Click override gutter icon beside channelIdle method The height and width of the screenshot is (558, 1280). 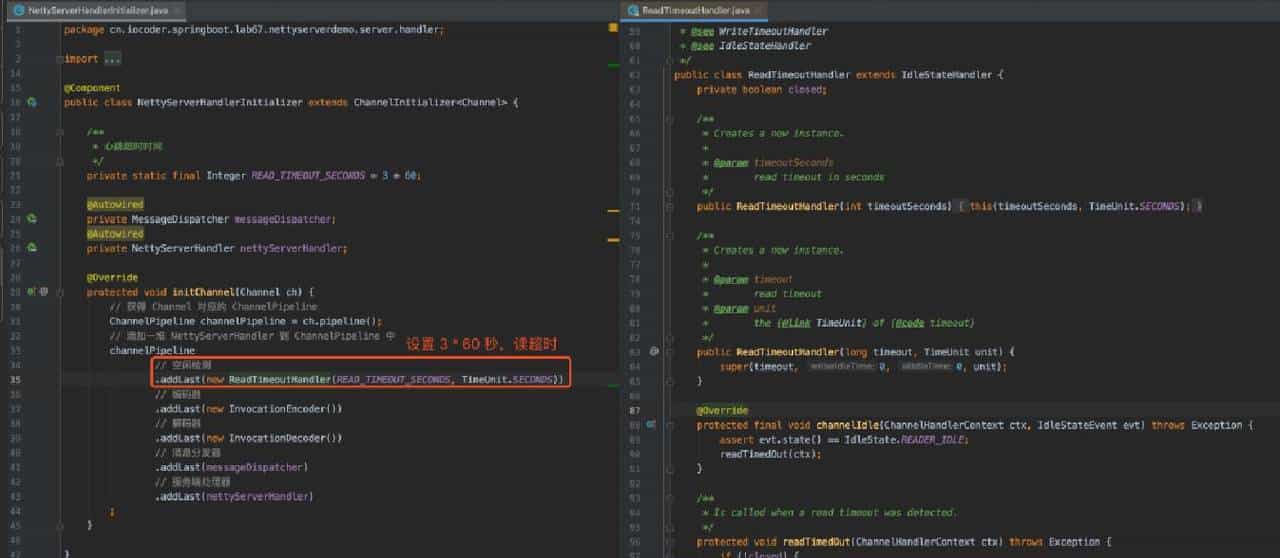tap(651, 425)
